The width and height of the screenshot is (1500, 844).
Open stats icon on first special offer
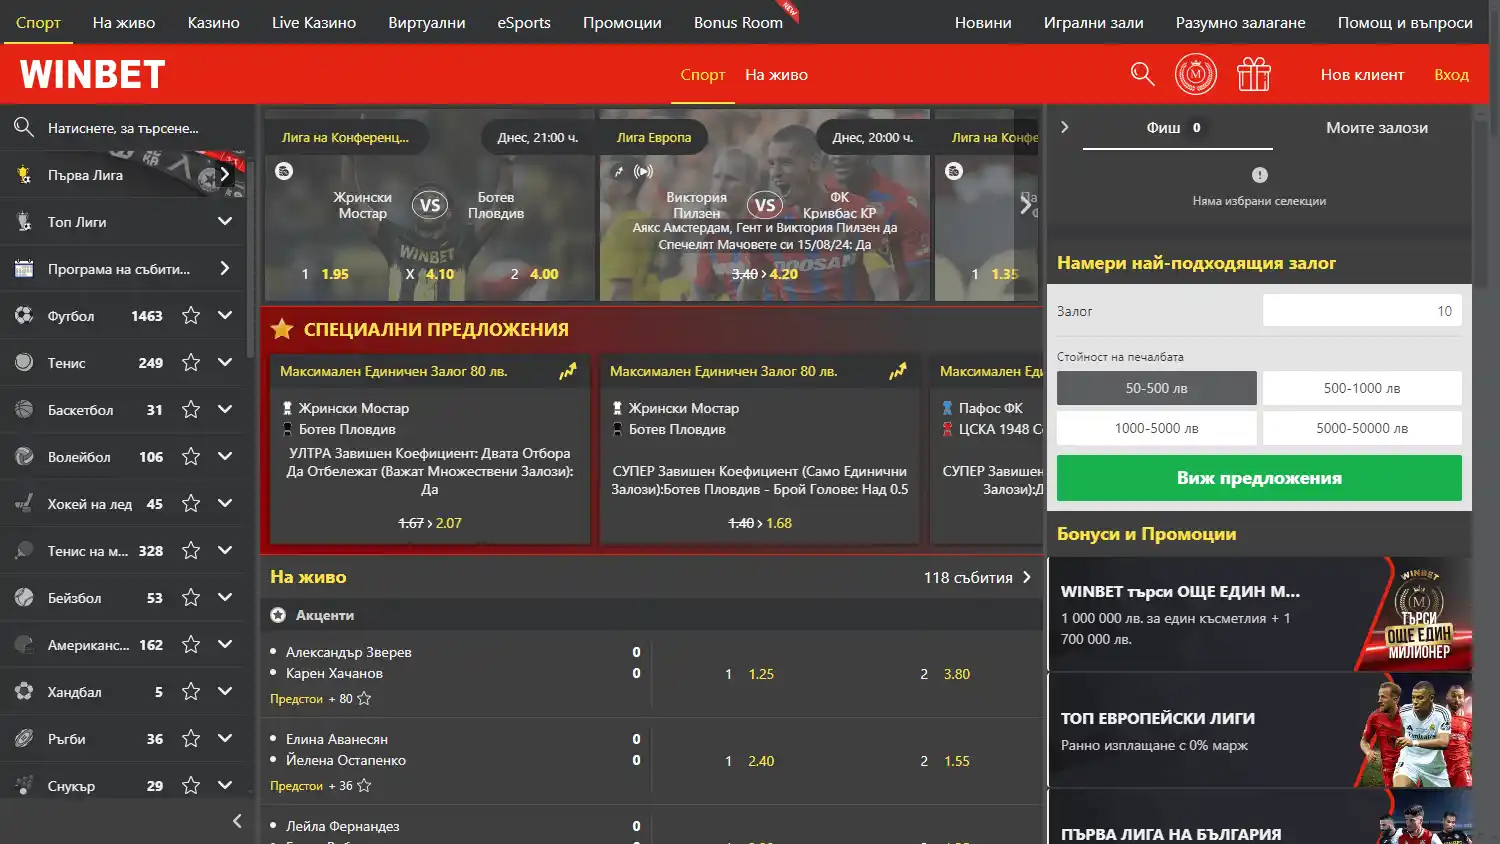tap(568, 371)
